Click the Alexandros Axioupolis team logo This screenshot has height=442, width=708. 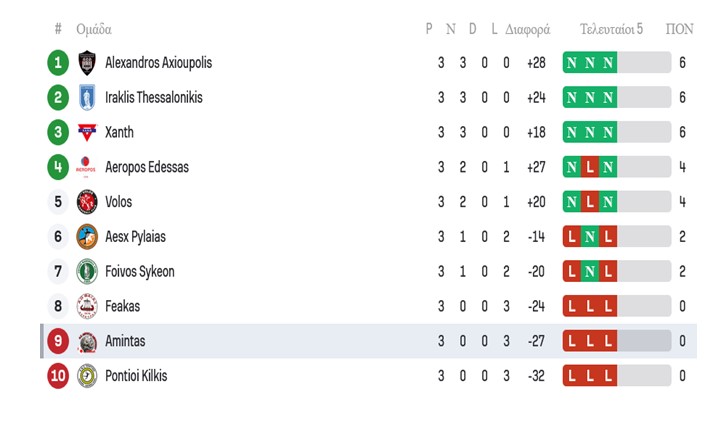pos(87,63)
